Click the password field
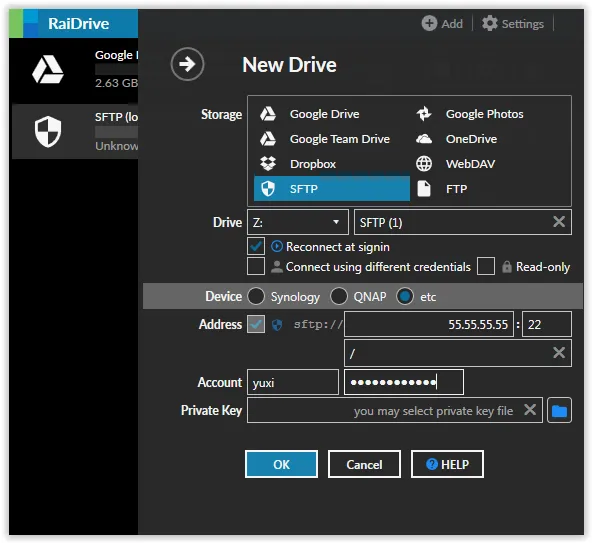 pyautogui.click(x=404, y=382)
